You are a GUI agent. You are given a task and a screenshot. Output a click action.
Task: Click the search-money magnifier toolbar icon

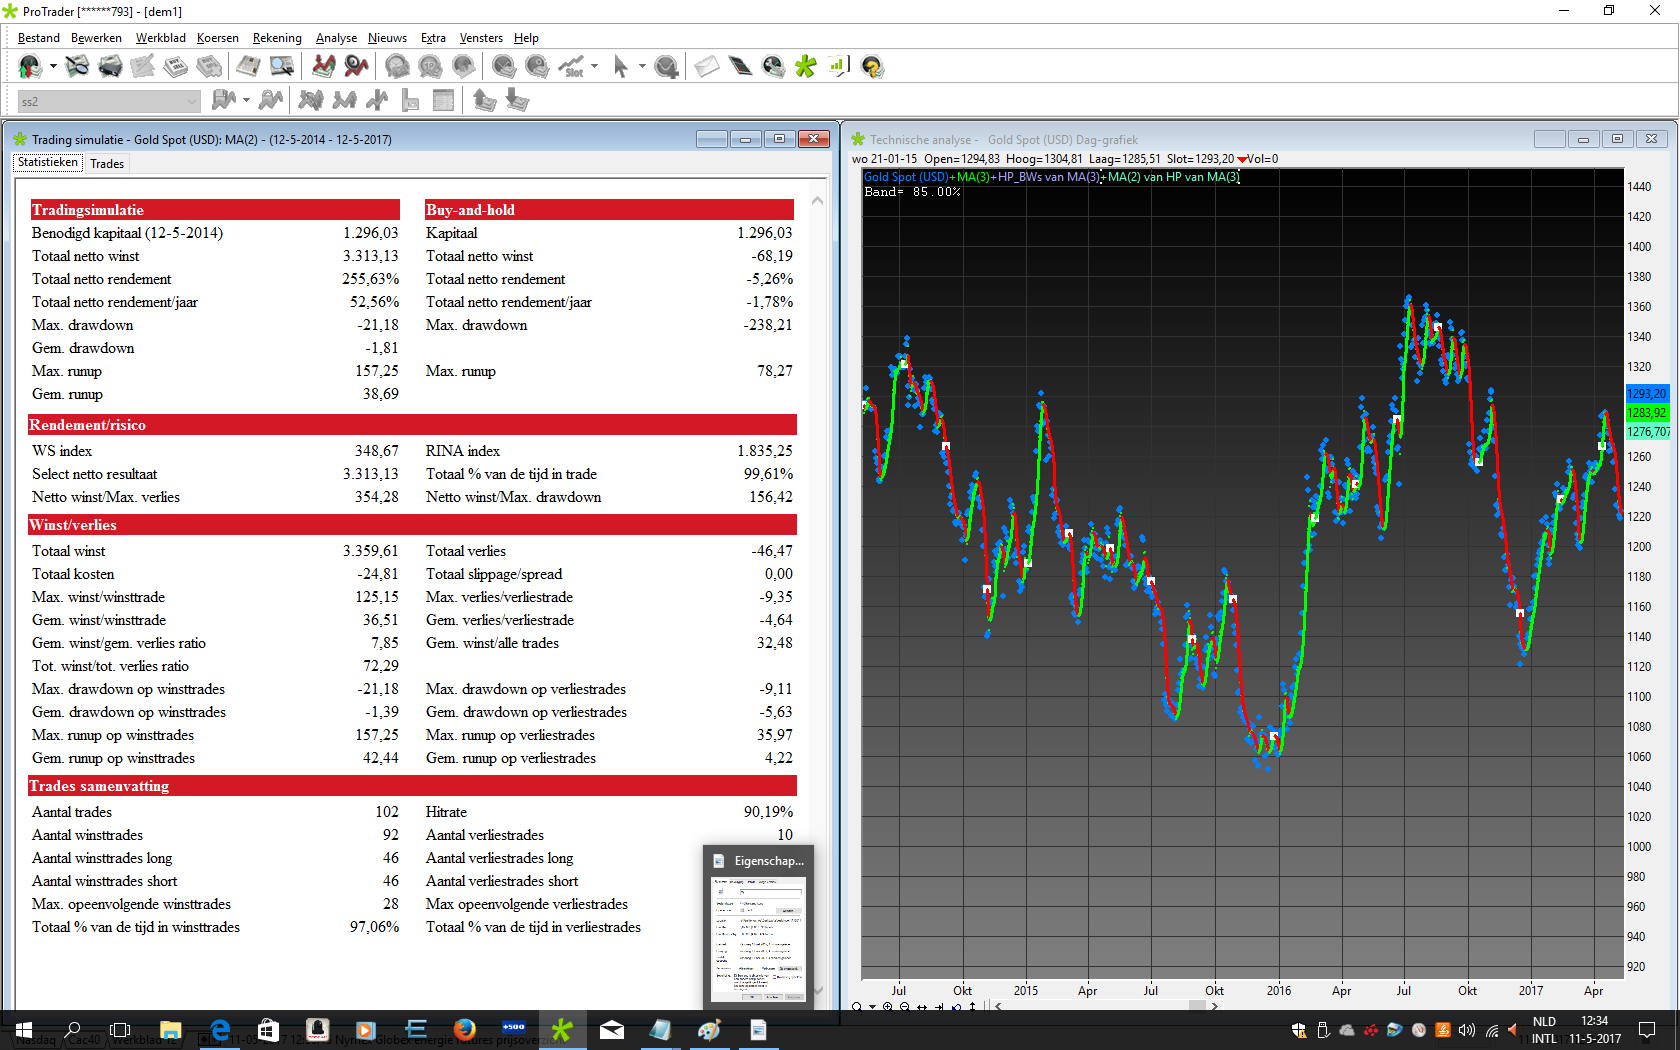coord(77,67)
